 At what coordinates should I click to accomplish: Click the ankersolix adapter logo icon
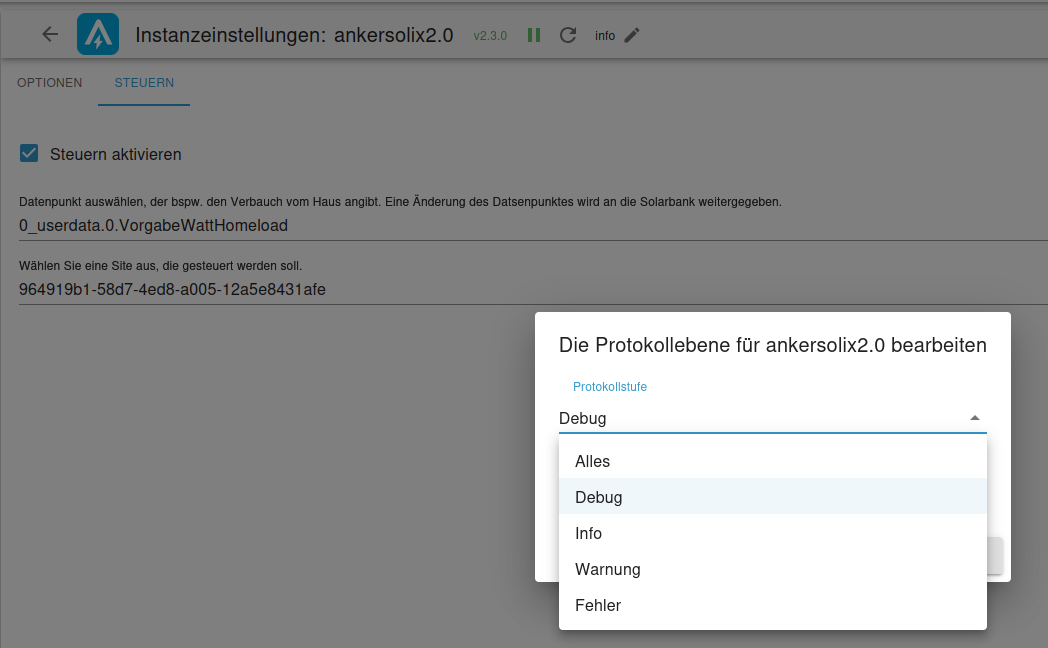(x=98, y=34)
